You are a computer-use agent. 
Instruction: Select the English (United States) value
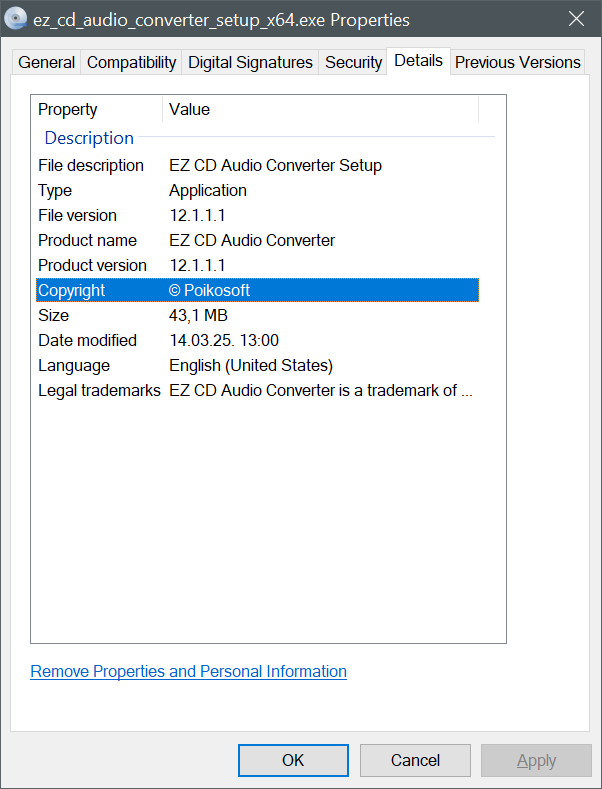click(251, 365)
